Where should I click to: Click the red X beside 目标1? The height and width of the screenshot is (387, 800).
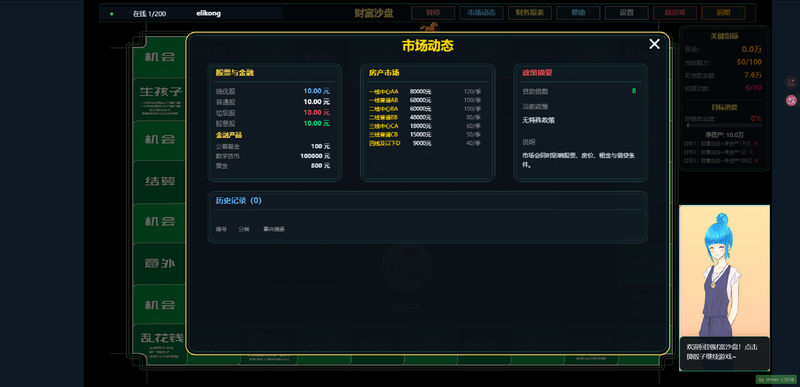(756, 144)
